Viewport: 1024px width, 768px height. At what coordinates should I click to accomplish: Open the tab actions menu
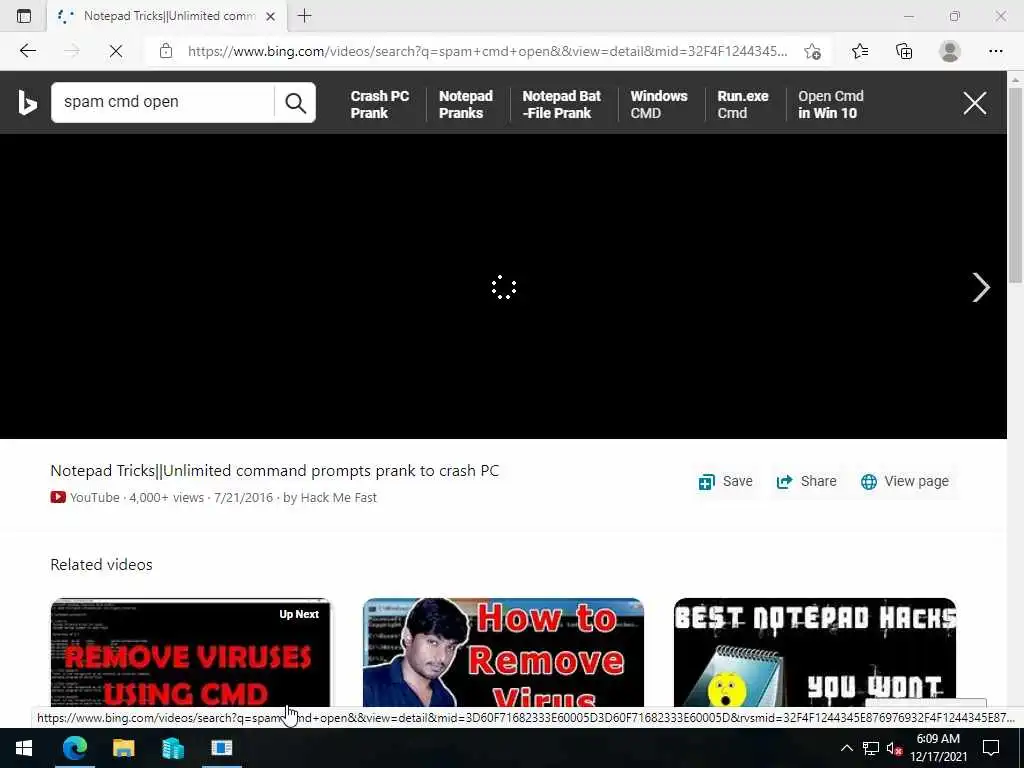[24, 16]
